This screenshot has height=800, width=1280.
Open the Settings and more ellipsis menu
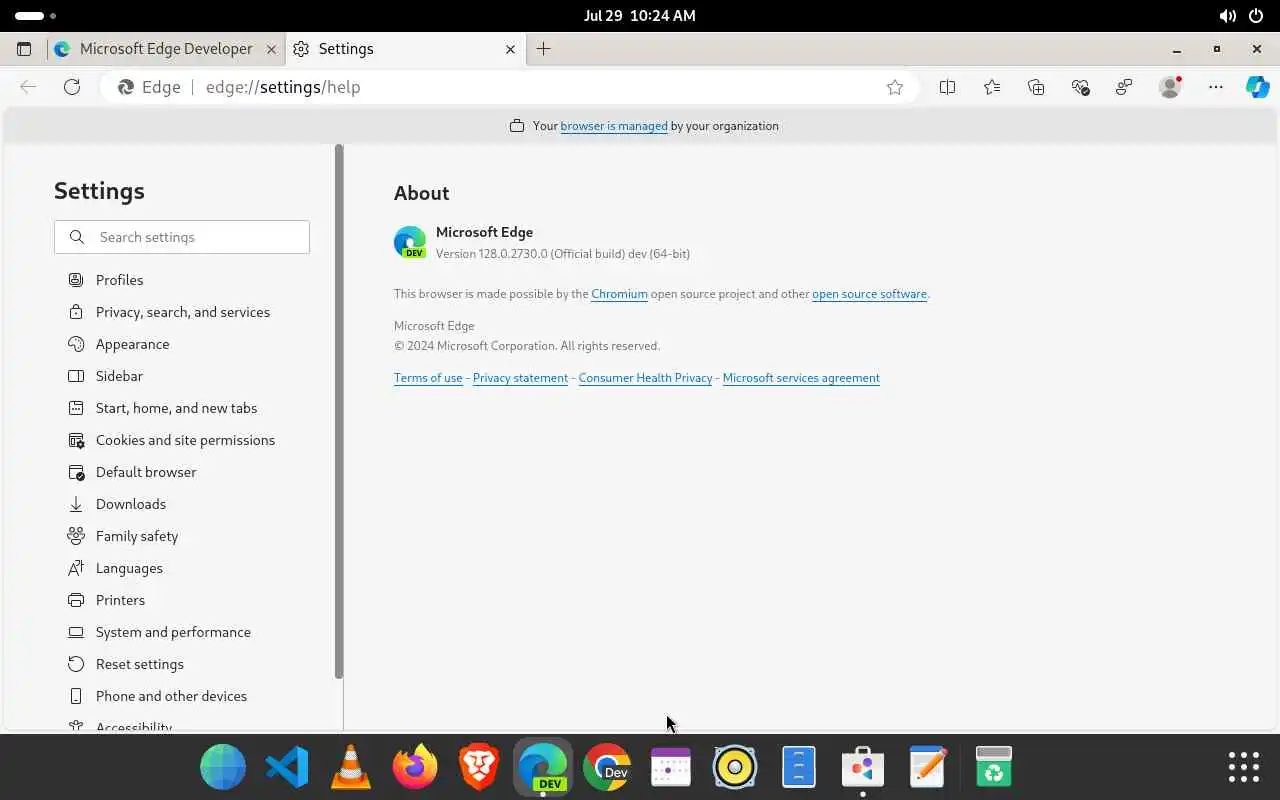(1216, 87)
